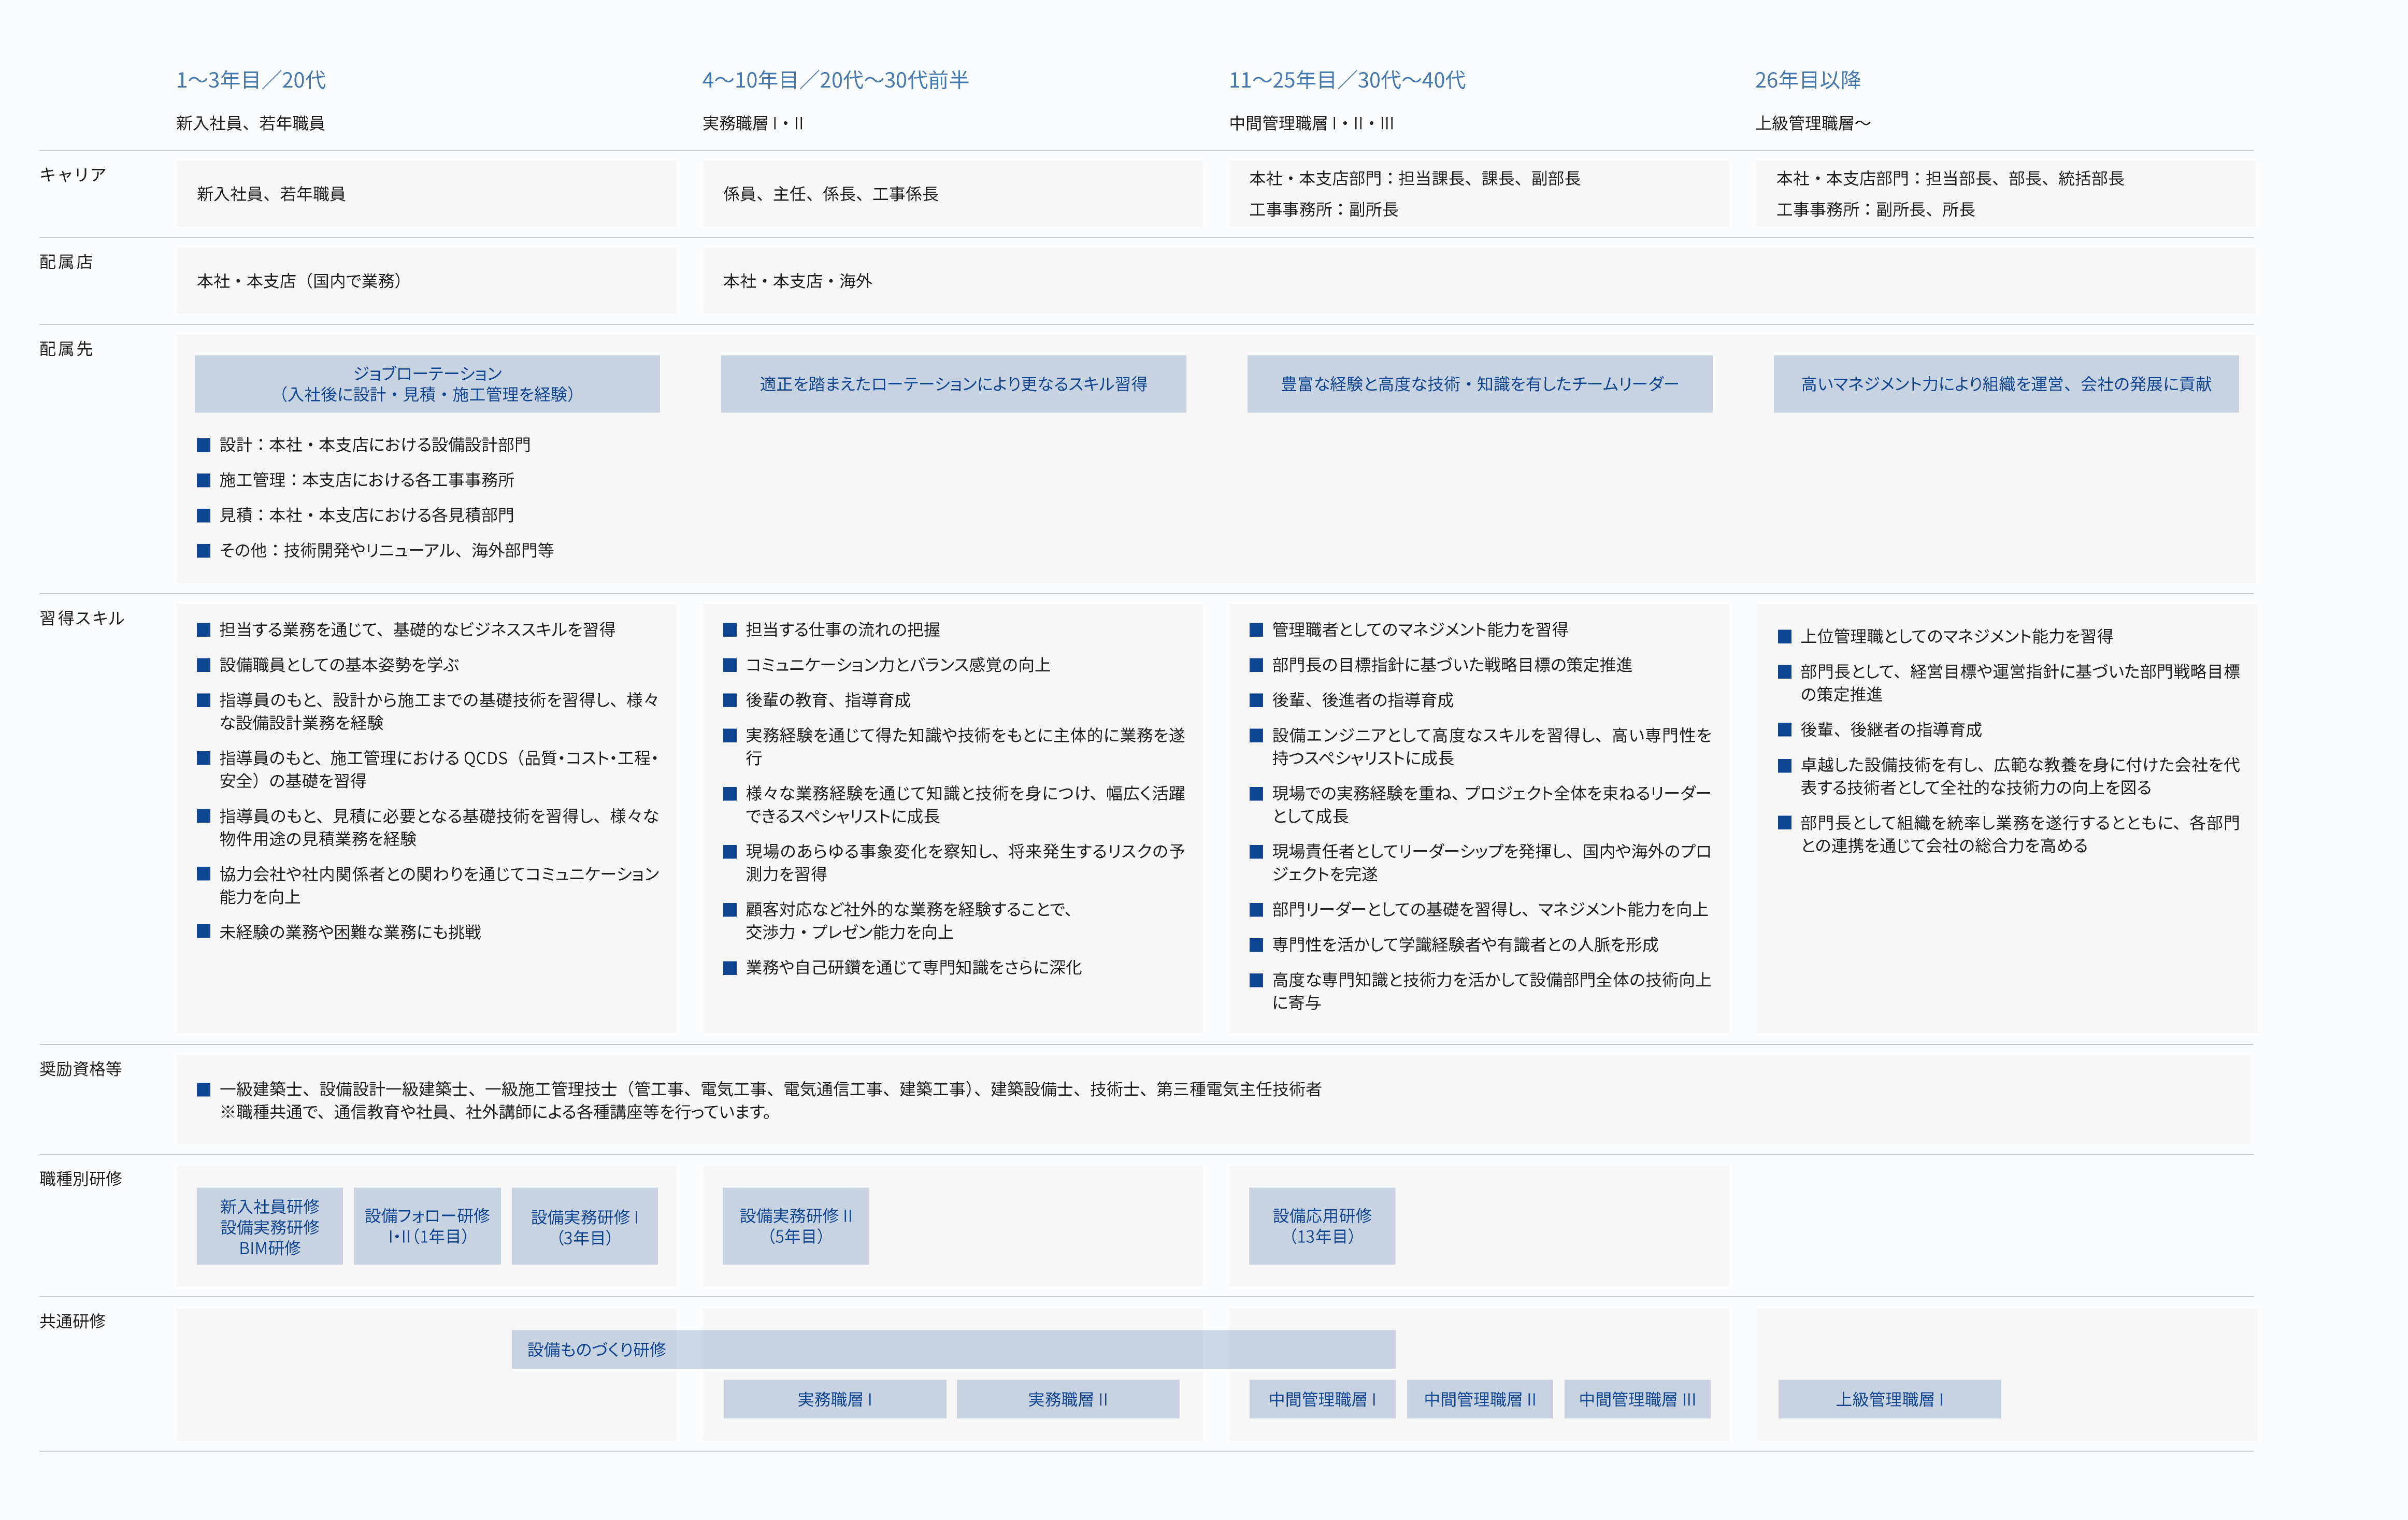Select 中間管理職層Ⅰ training box
Viewport: 2408px width, 1520px height.
coord(1322,1399)
